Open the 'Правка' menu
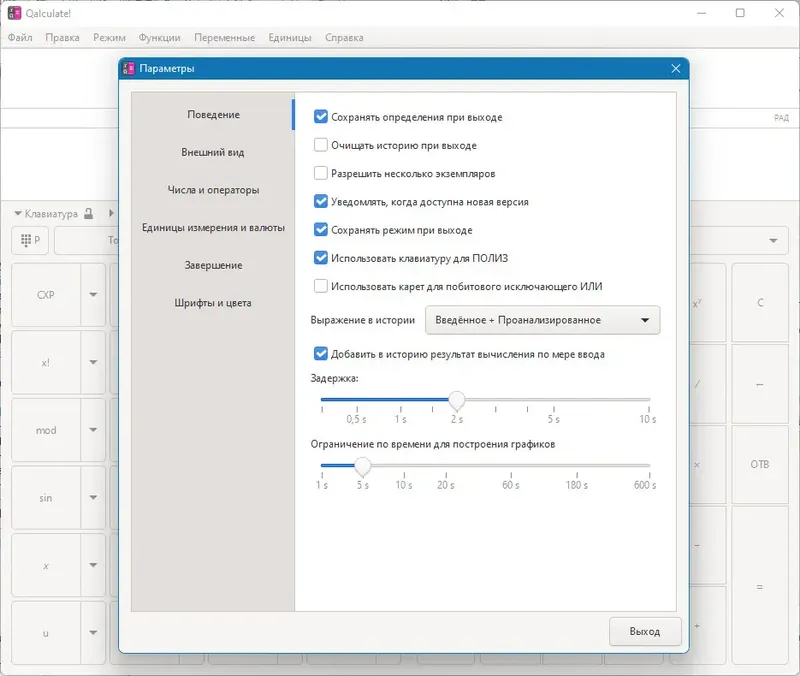 coord(62,37)
